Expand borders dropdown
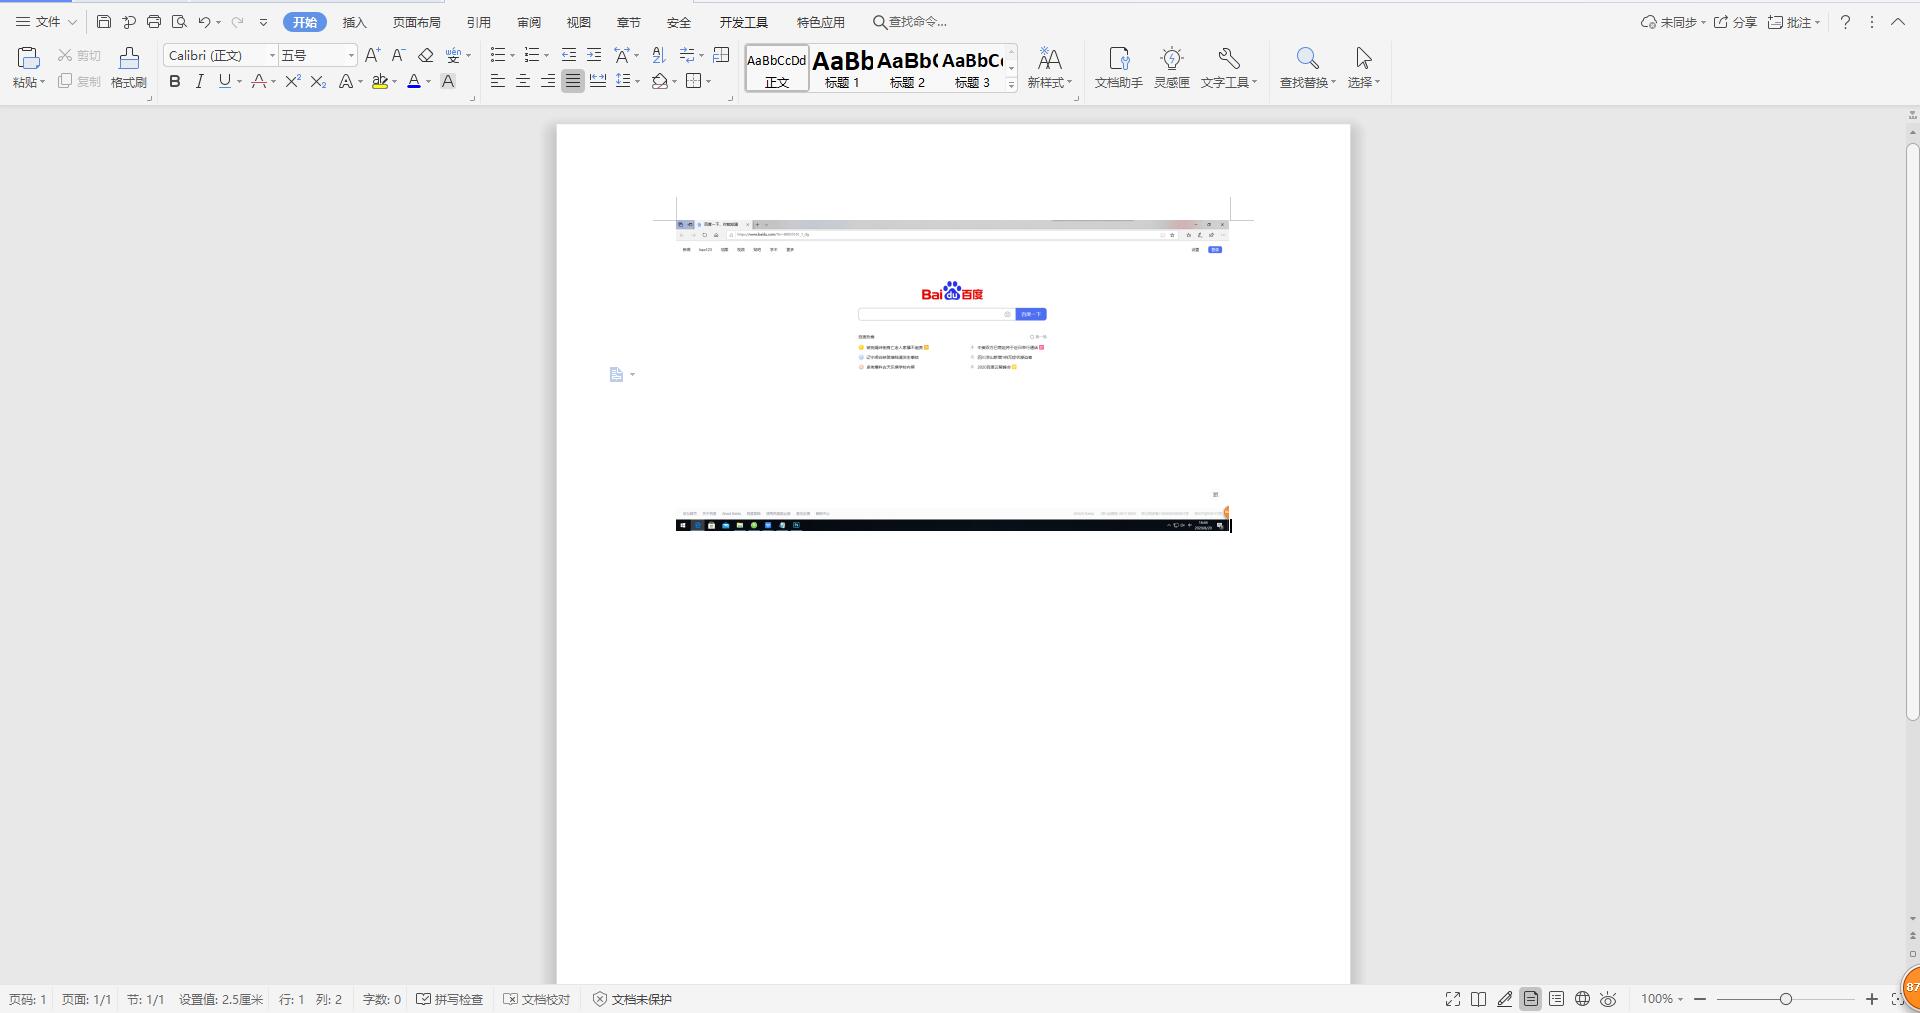 (x=708, y=81)
